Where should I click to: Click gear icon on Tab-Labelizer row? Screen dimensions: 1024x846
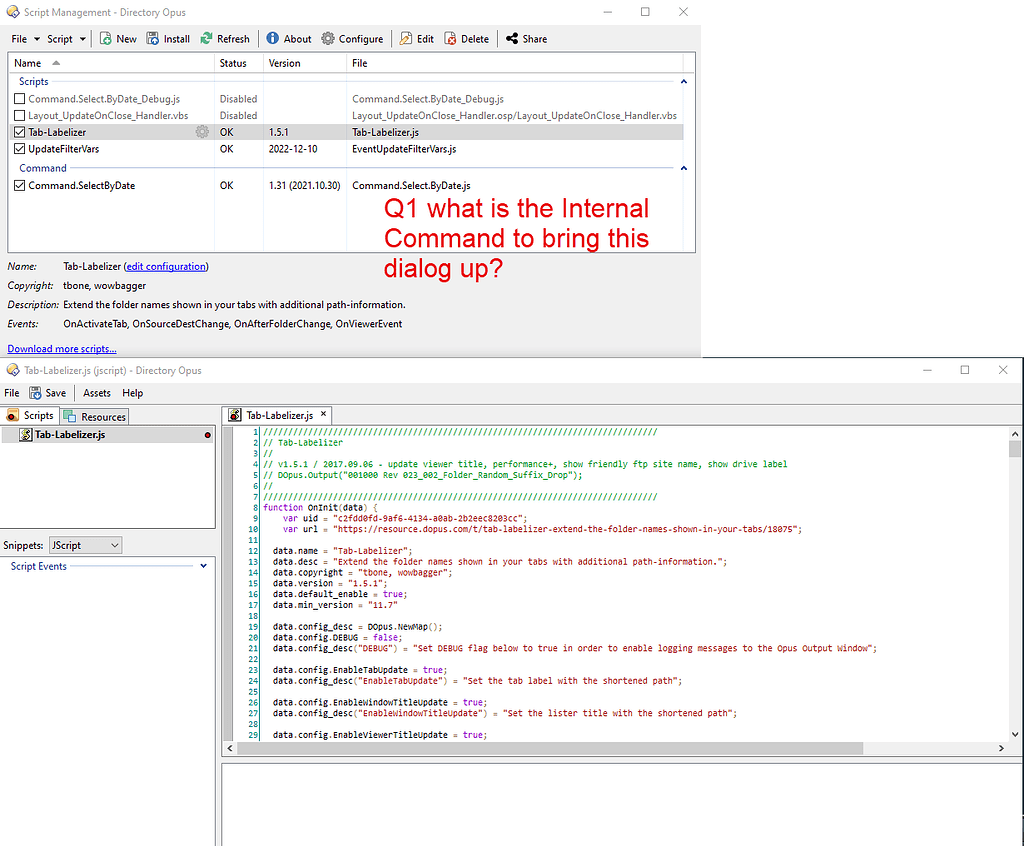[202, 132]
